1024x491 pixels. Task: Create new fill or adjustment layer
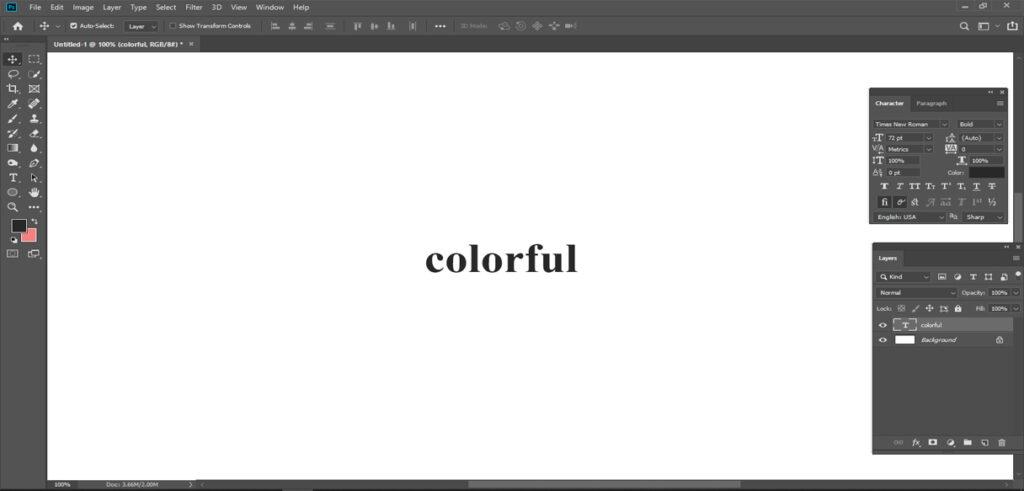[950, 443]
